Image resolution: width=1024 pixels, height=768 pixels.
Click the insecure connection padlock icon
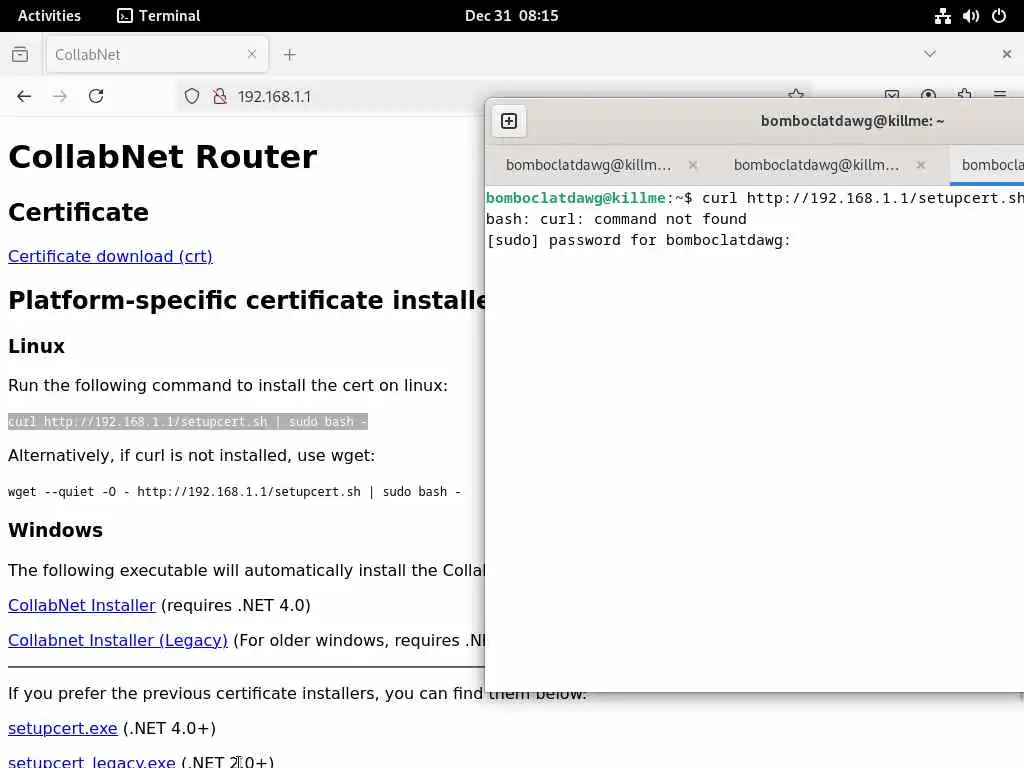219,97
